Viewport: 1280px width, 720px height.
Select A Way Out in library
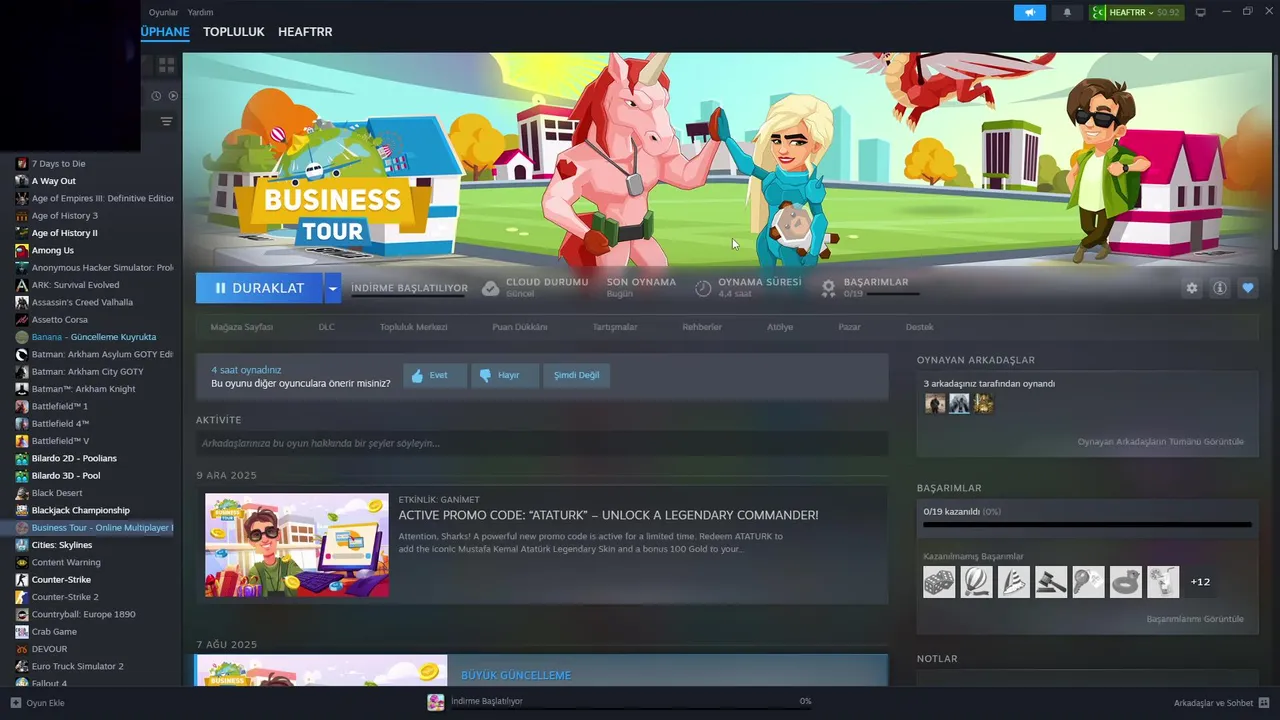(x=53, y=181)
